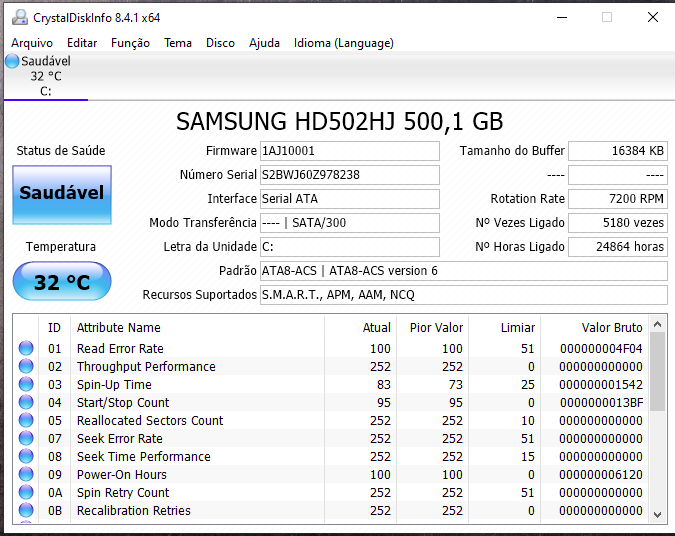Click the blue health orb for drive C:
Viewport: 675px width, 536px height.
tap(12, 61)
